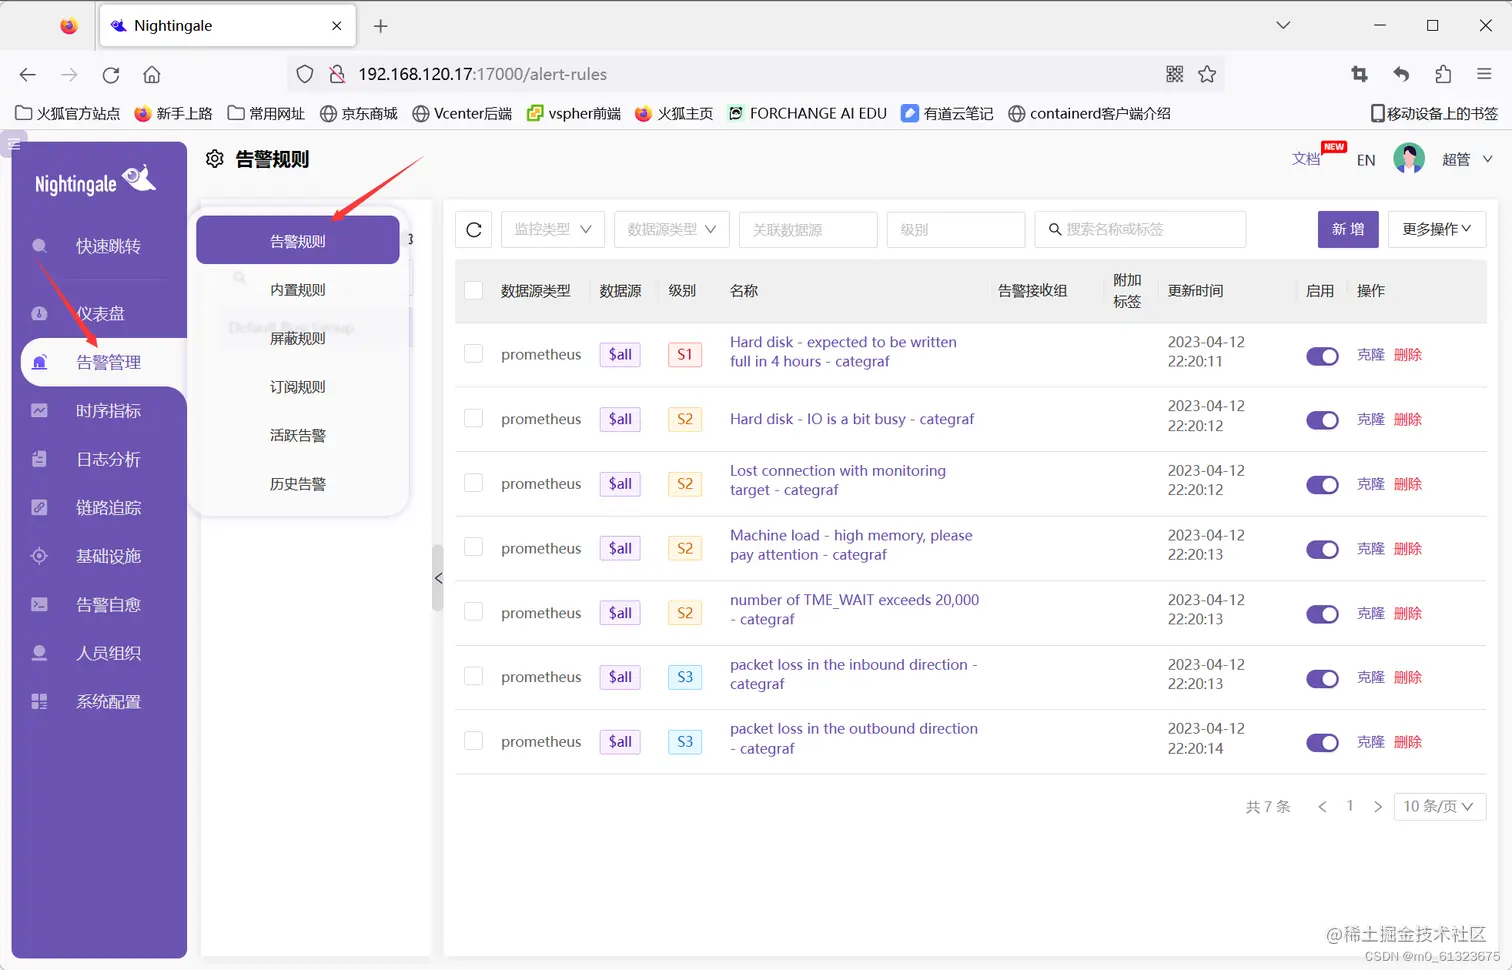The image size is (1512, 970).
Task: Disable the Hard disk expected to be written rule
Action: tap(1322, 356)
